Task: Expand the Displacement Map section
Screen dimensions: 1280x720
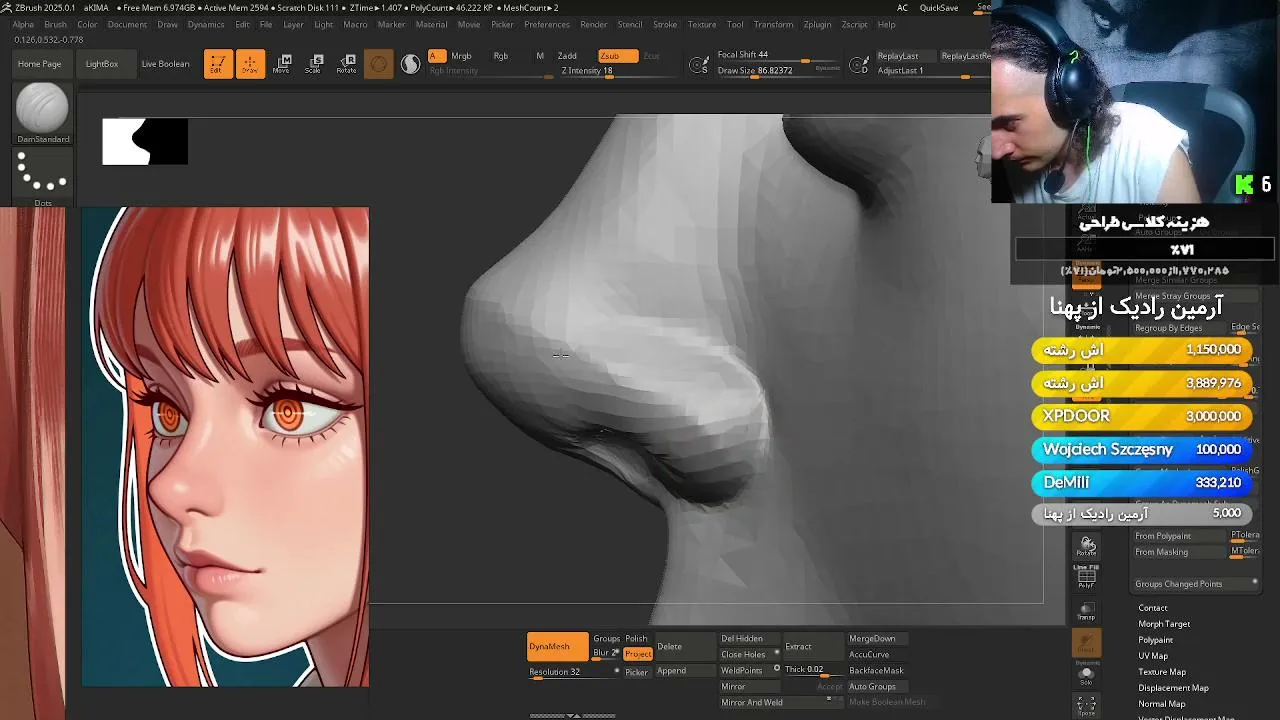Action: [x=1173, y=688]
